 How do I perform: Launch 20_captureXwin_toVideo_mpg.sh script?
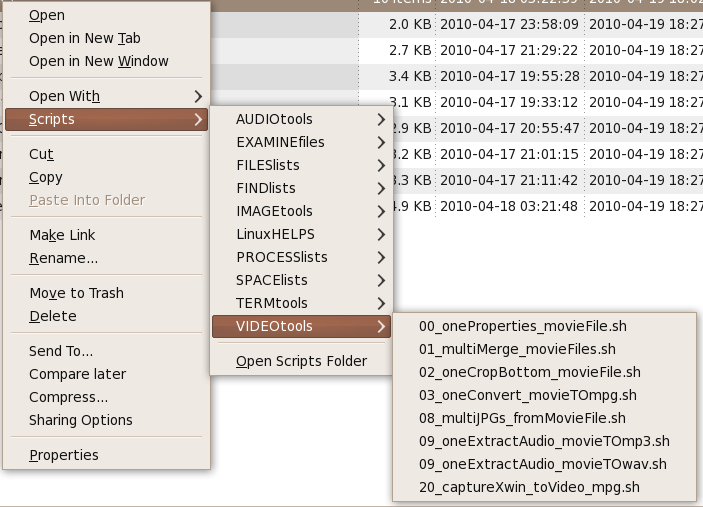point(529,487)
